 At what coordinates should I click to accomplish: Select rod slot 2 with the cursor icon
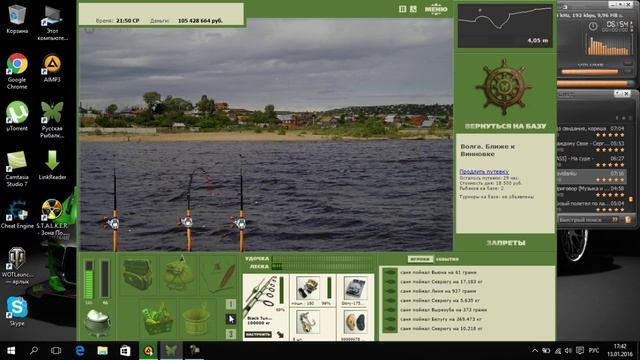[x=231, y=319]
